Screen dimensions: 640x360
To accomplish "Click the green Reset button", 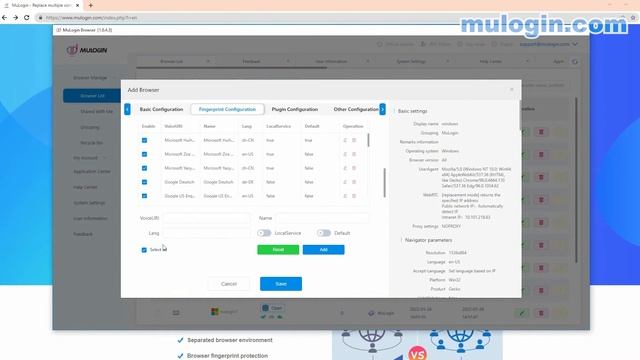I will pyautogui.click(x=278, y=250).
